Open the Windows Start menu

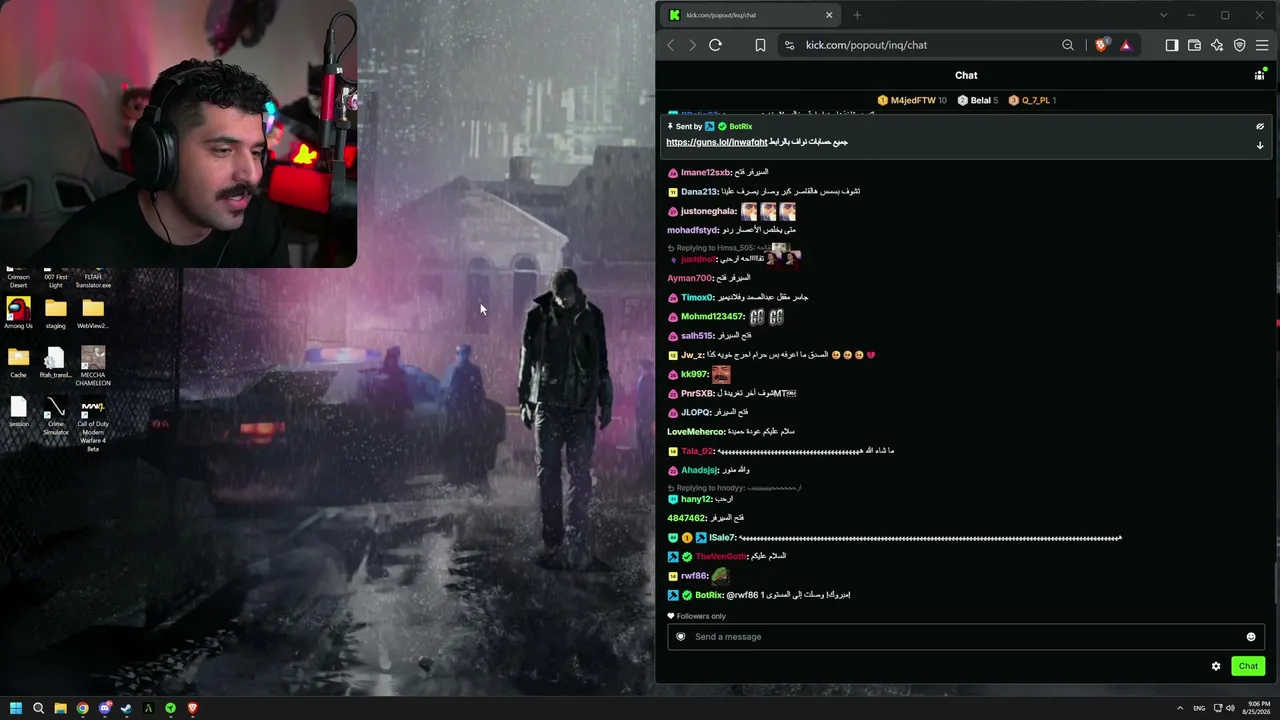(x=16, y=709)
